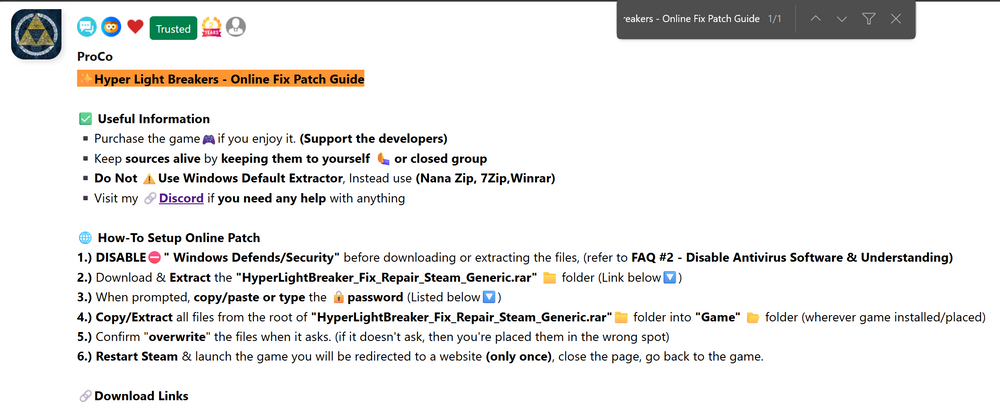
Task: Go to previous find result with up arrow
Action: pyautogui.click(x=815, y=19)
